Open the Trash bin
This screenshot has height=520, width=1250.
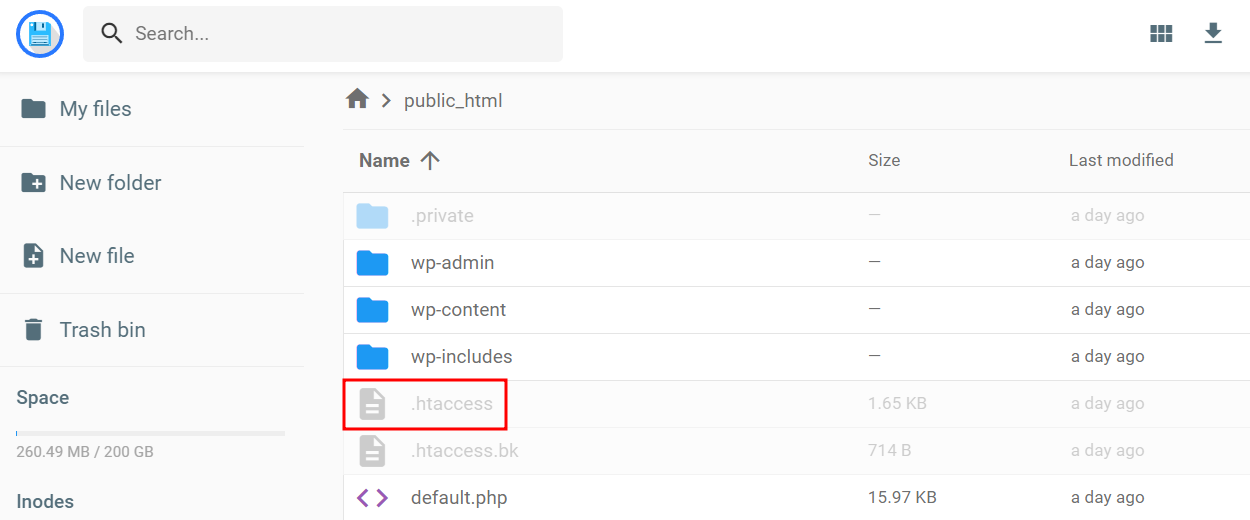tap(102, 330)
